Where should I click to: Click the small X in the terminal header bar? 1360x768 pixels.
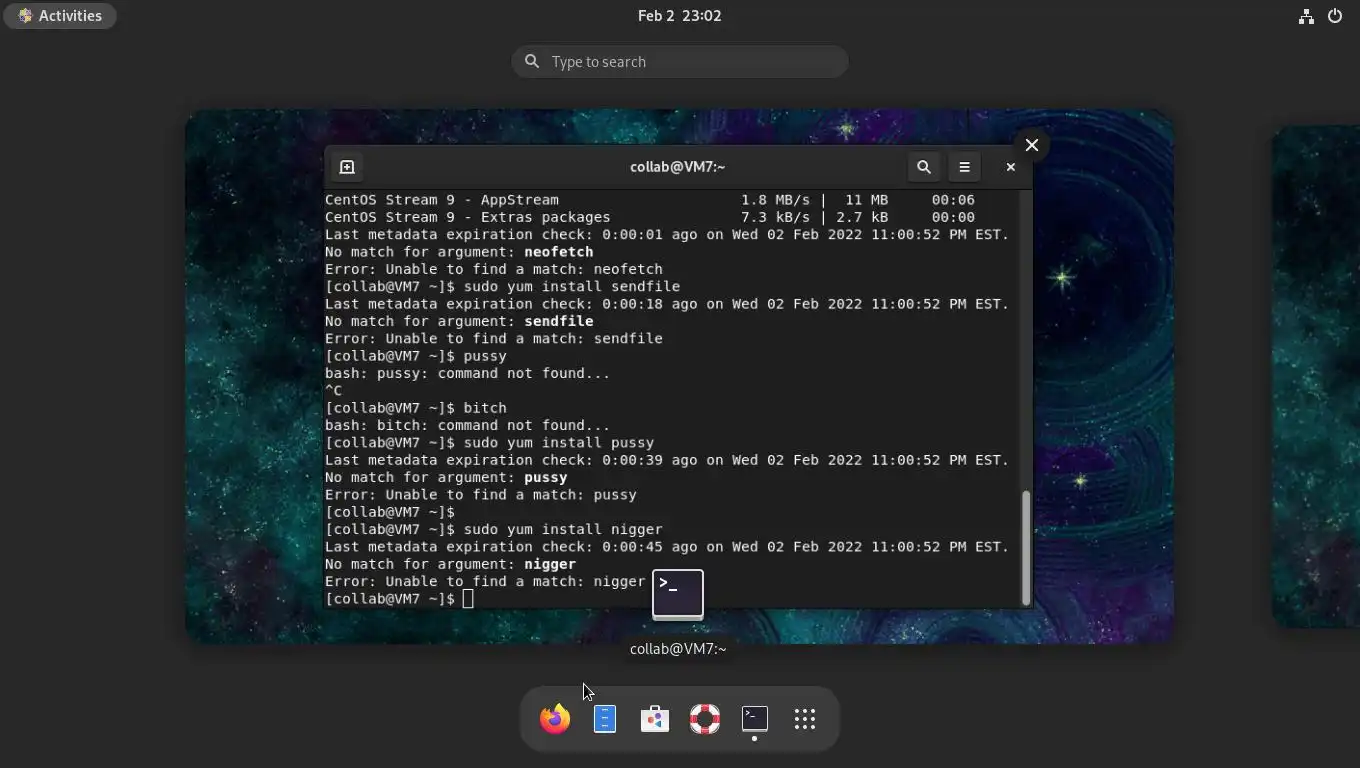pyautogui.click(x=1010, y=167)
